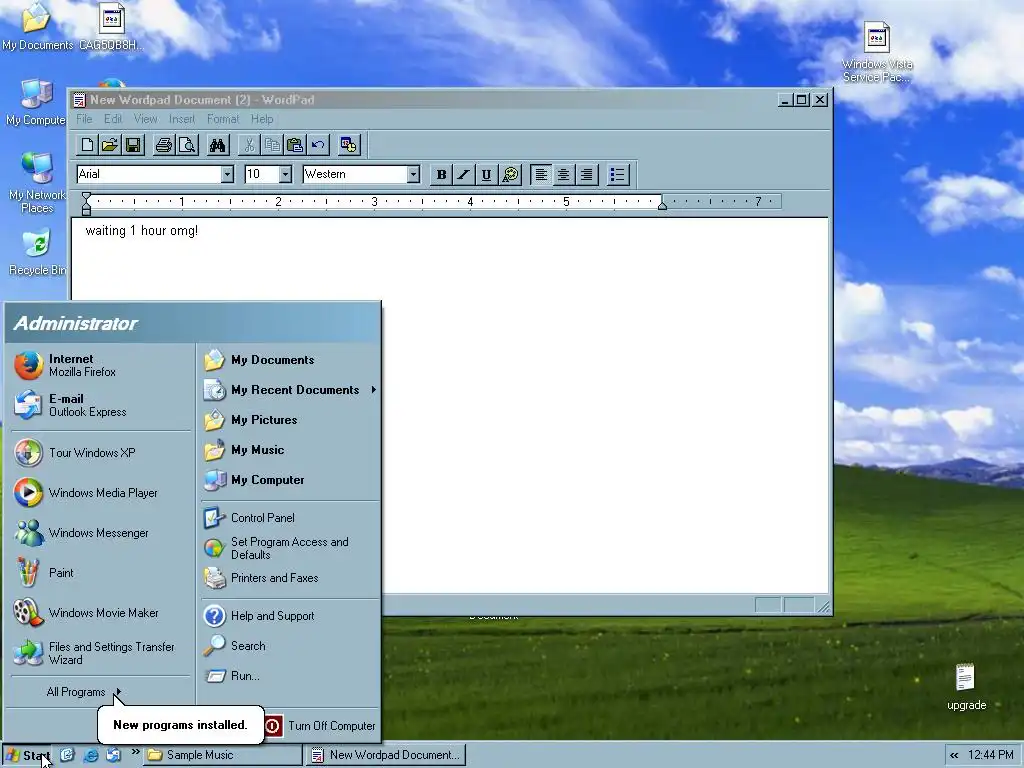The height and width of the screenshot is (768, 1024).
Task: Align text left
Action: [x=541, y=174]
